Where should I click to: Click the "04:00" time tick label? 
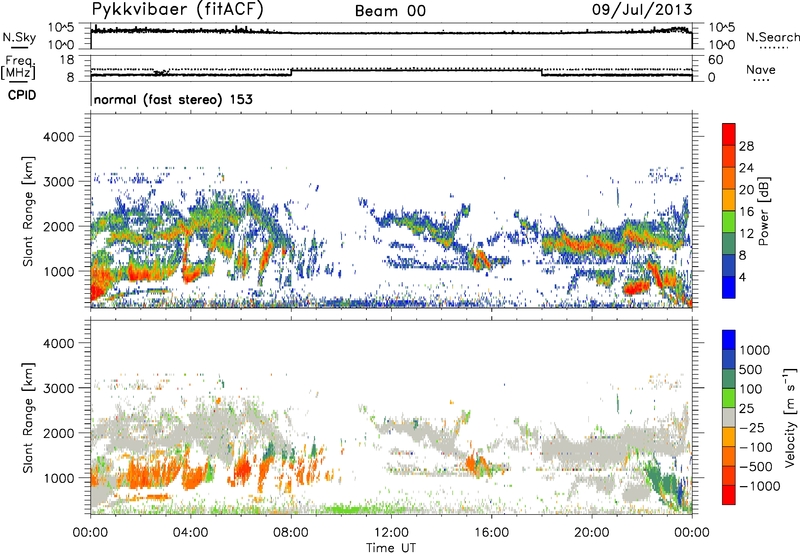pos(191,533)
